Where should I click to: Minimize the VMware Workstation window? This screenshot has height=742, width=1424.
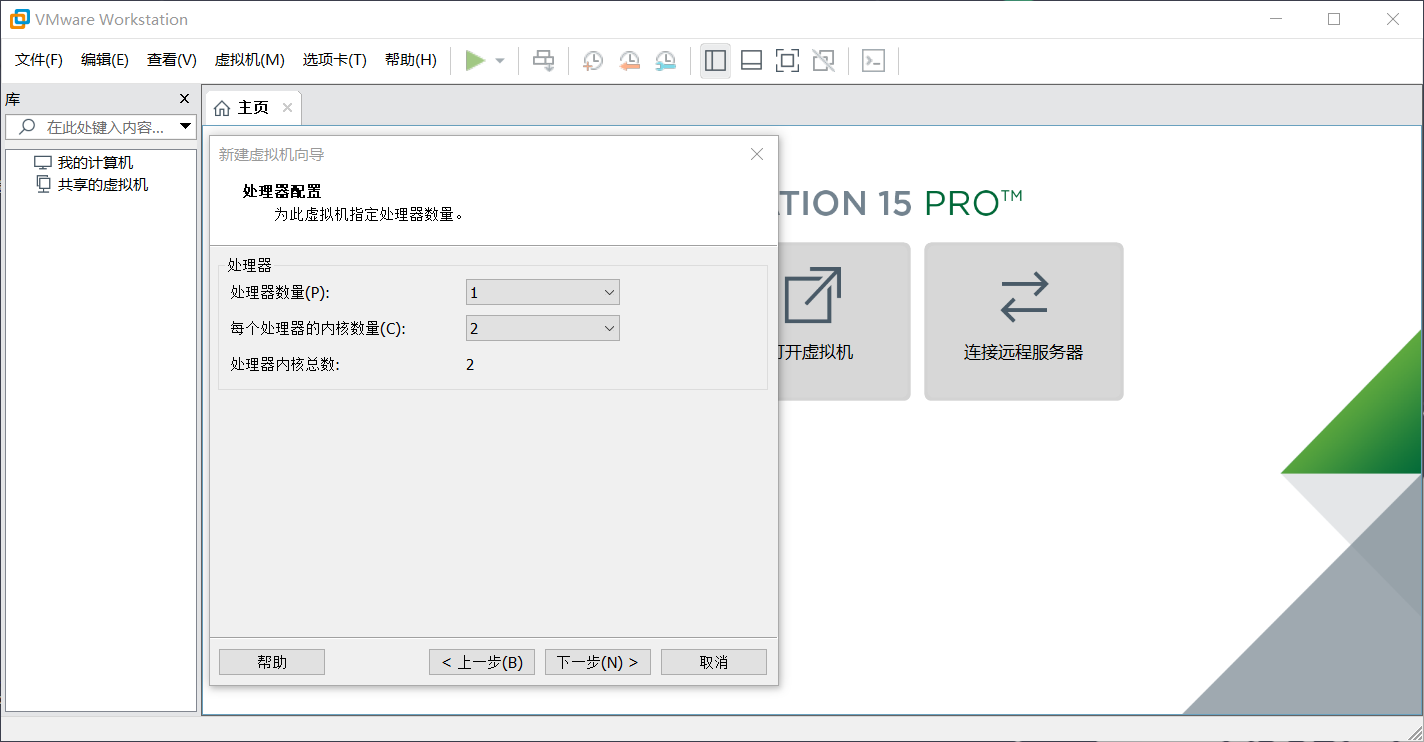[1275, 19]
